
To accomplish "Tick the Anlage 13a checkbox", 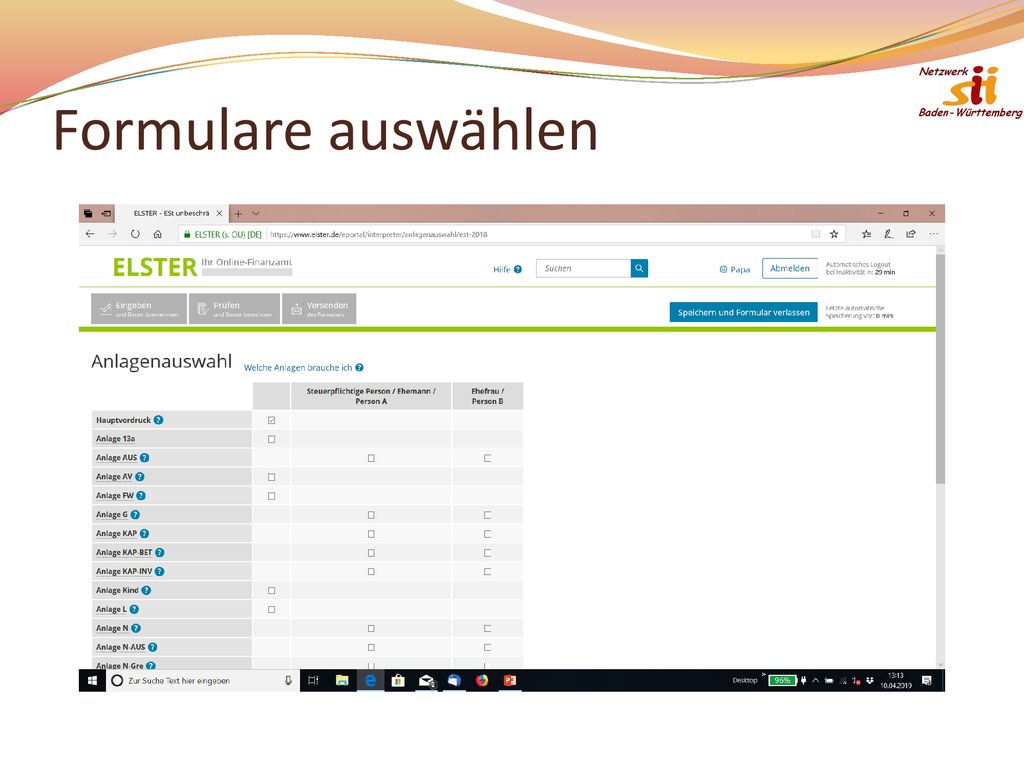I will (272, 440).
